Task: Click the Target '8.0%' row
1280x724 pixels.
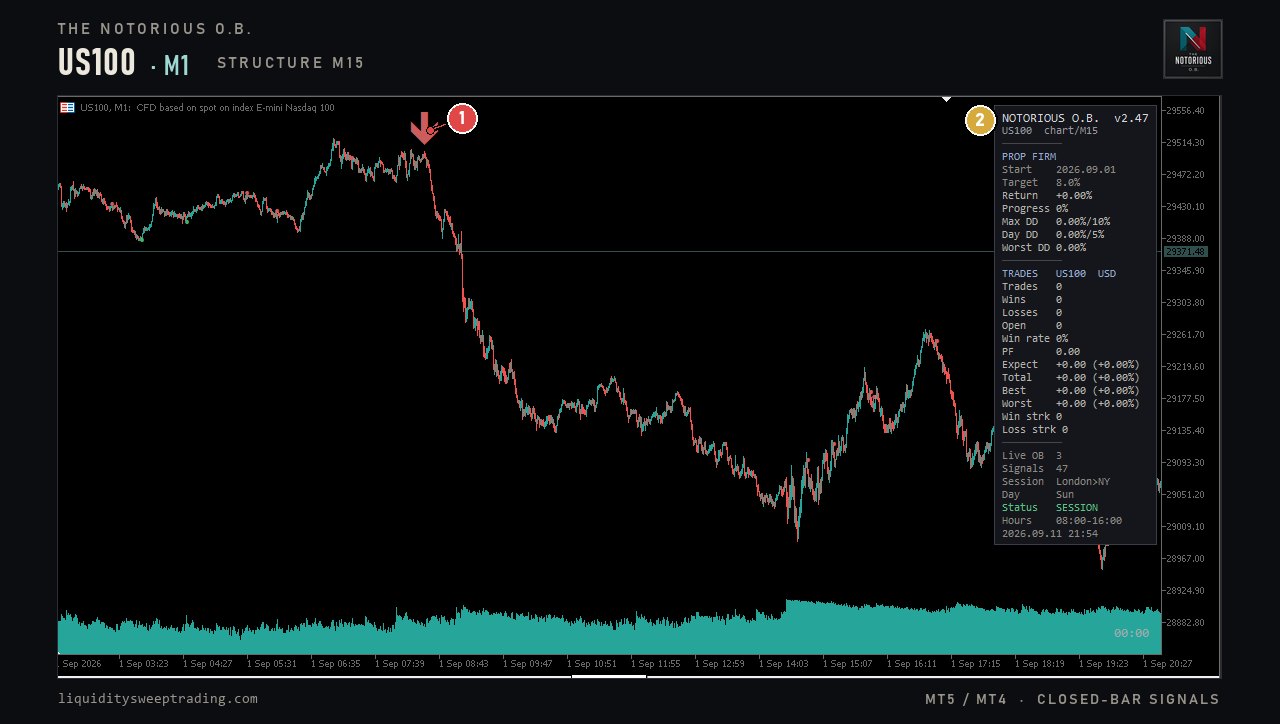Action: point(1041,183)
